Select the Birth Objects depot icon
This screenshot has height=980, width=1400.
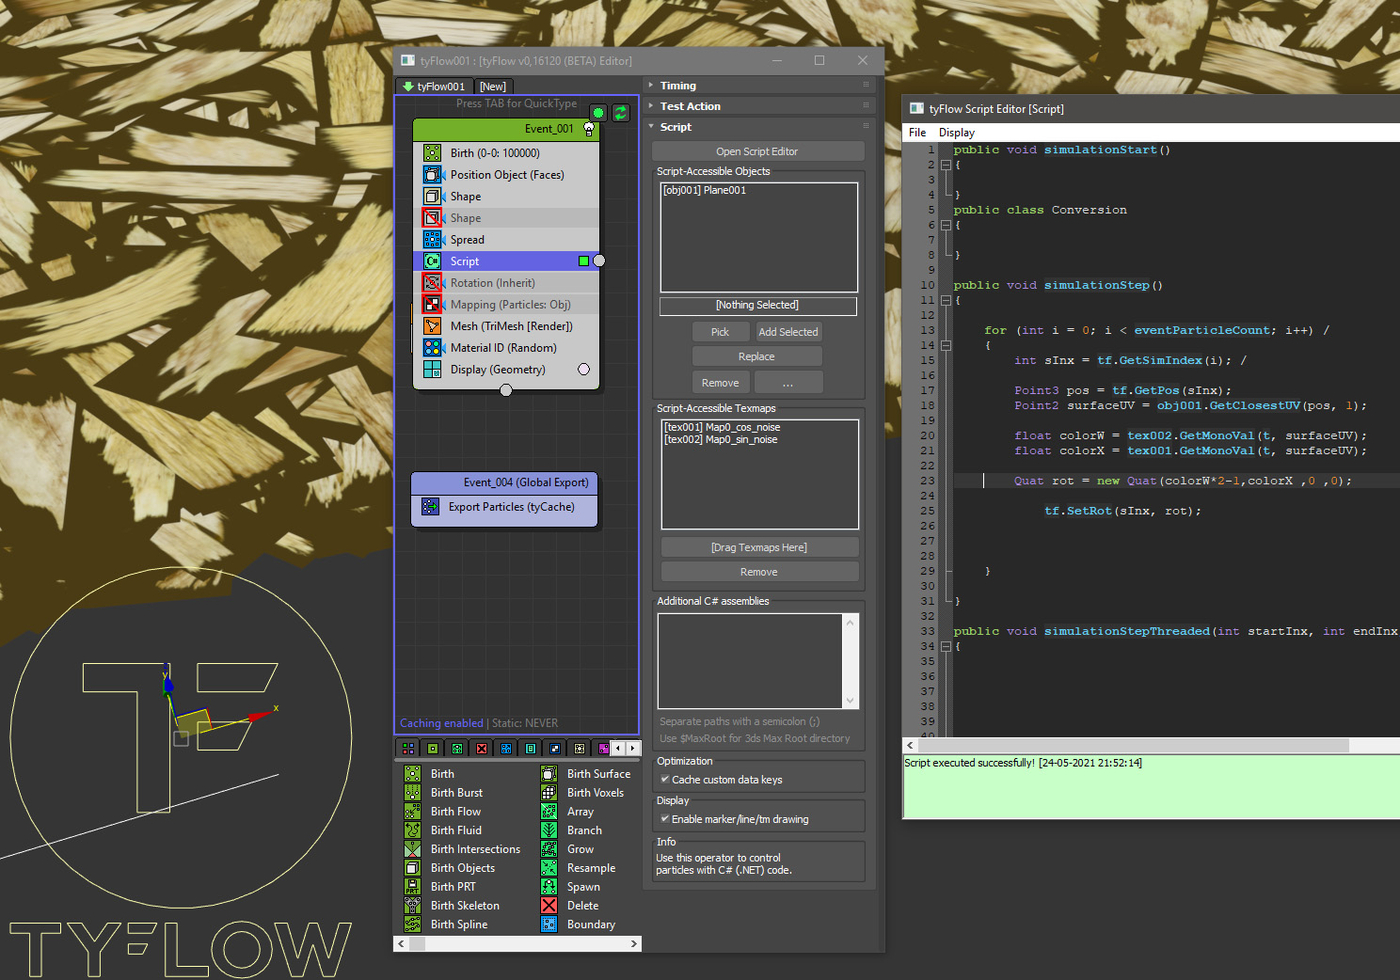(x=413, y=868)
